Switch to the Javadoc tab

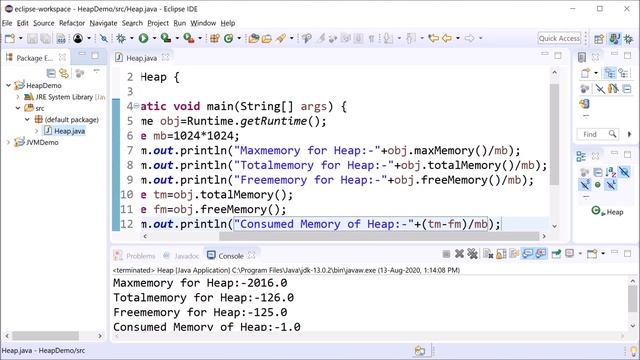pyautogui.click(x=181, y=256)
